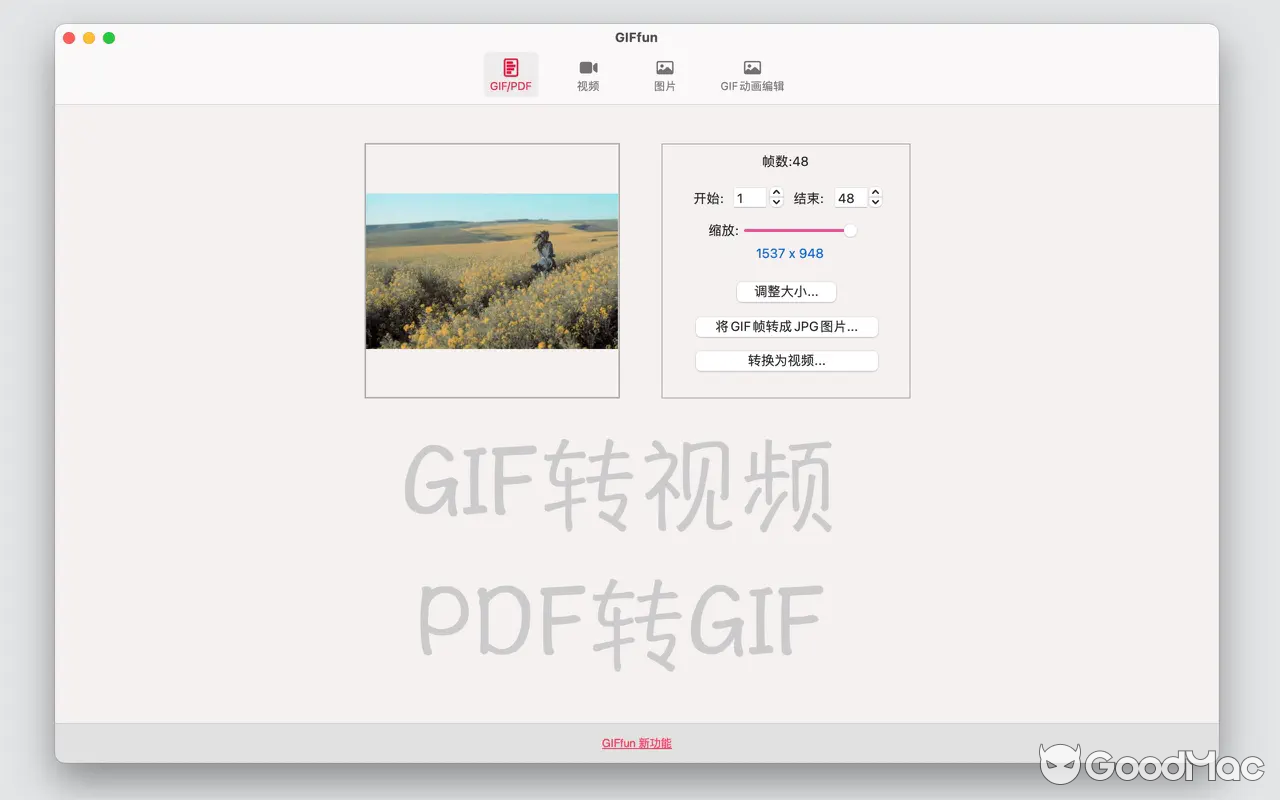The height and width of the screenshot is (800, 1280).
Task: Decrease 结束 value using its down stepper
Action: tap(875, 202)
